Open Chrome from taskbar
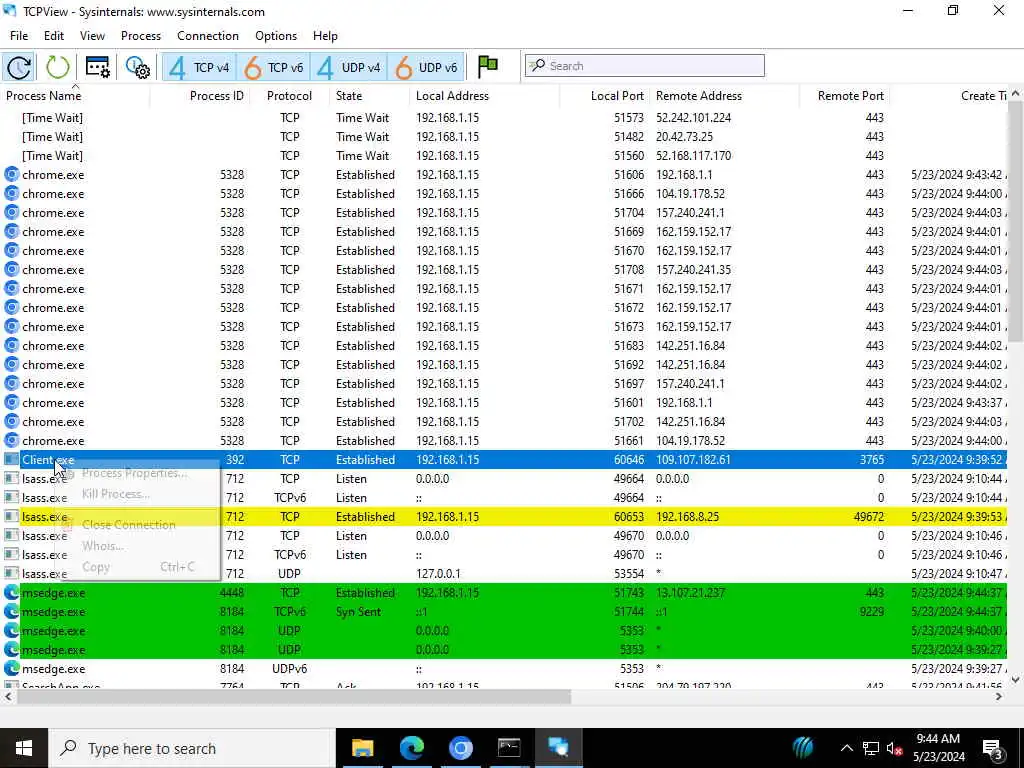 [460, 748]
